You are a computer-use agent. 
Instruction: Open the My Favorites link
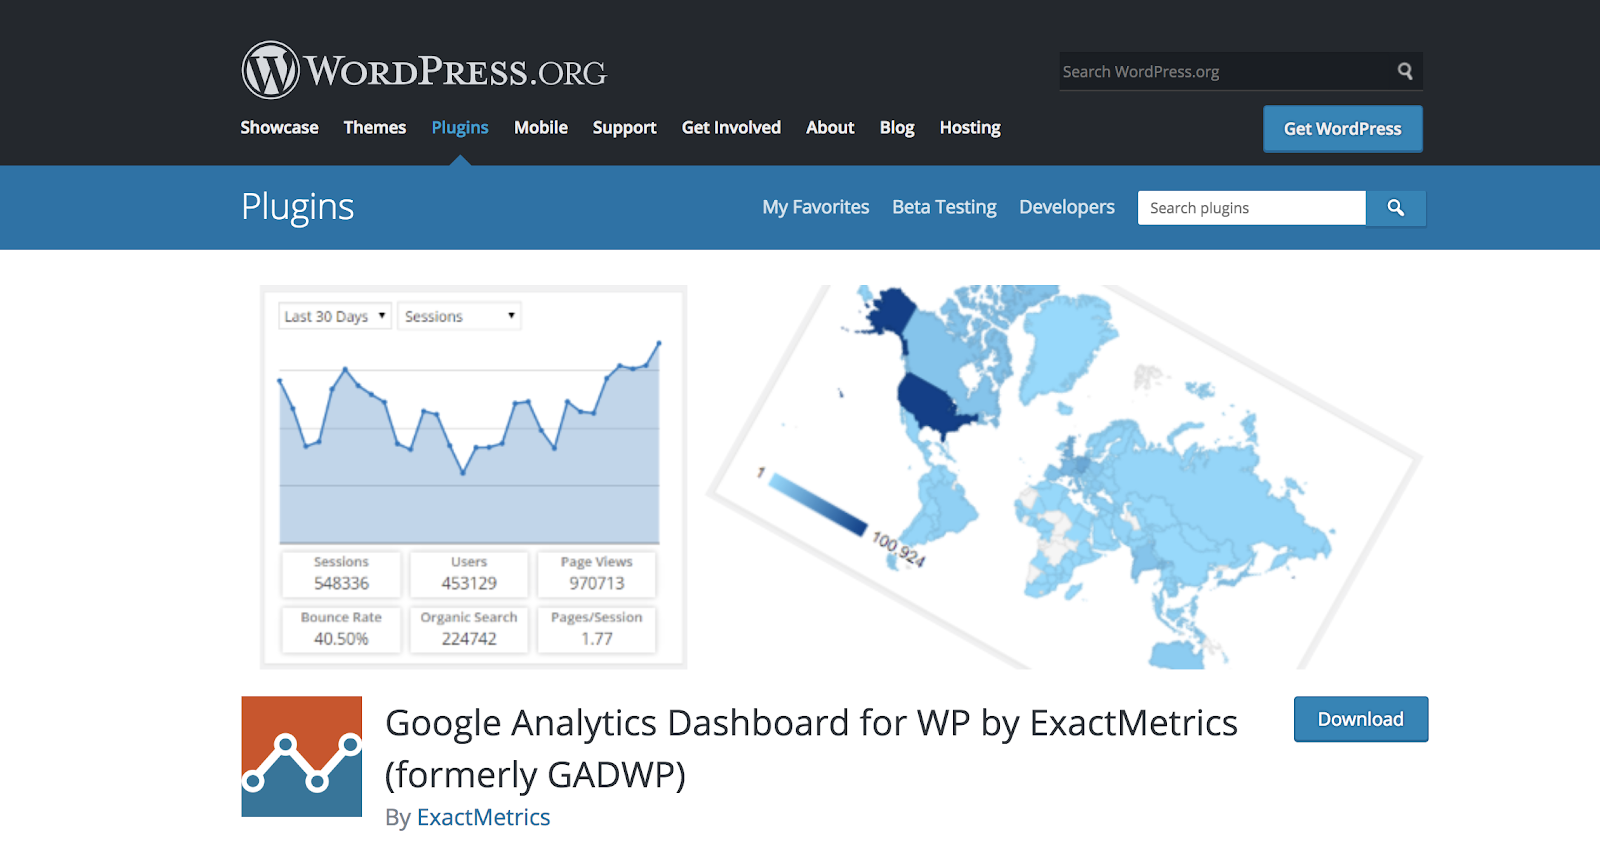pos(816,207)
